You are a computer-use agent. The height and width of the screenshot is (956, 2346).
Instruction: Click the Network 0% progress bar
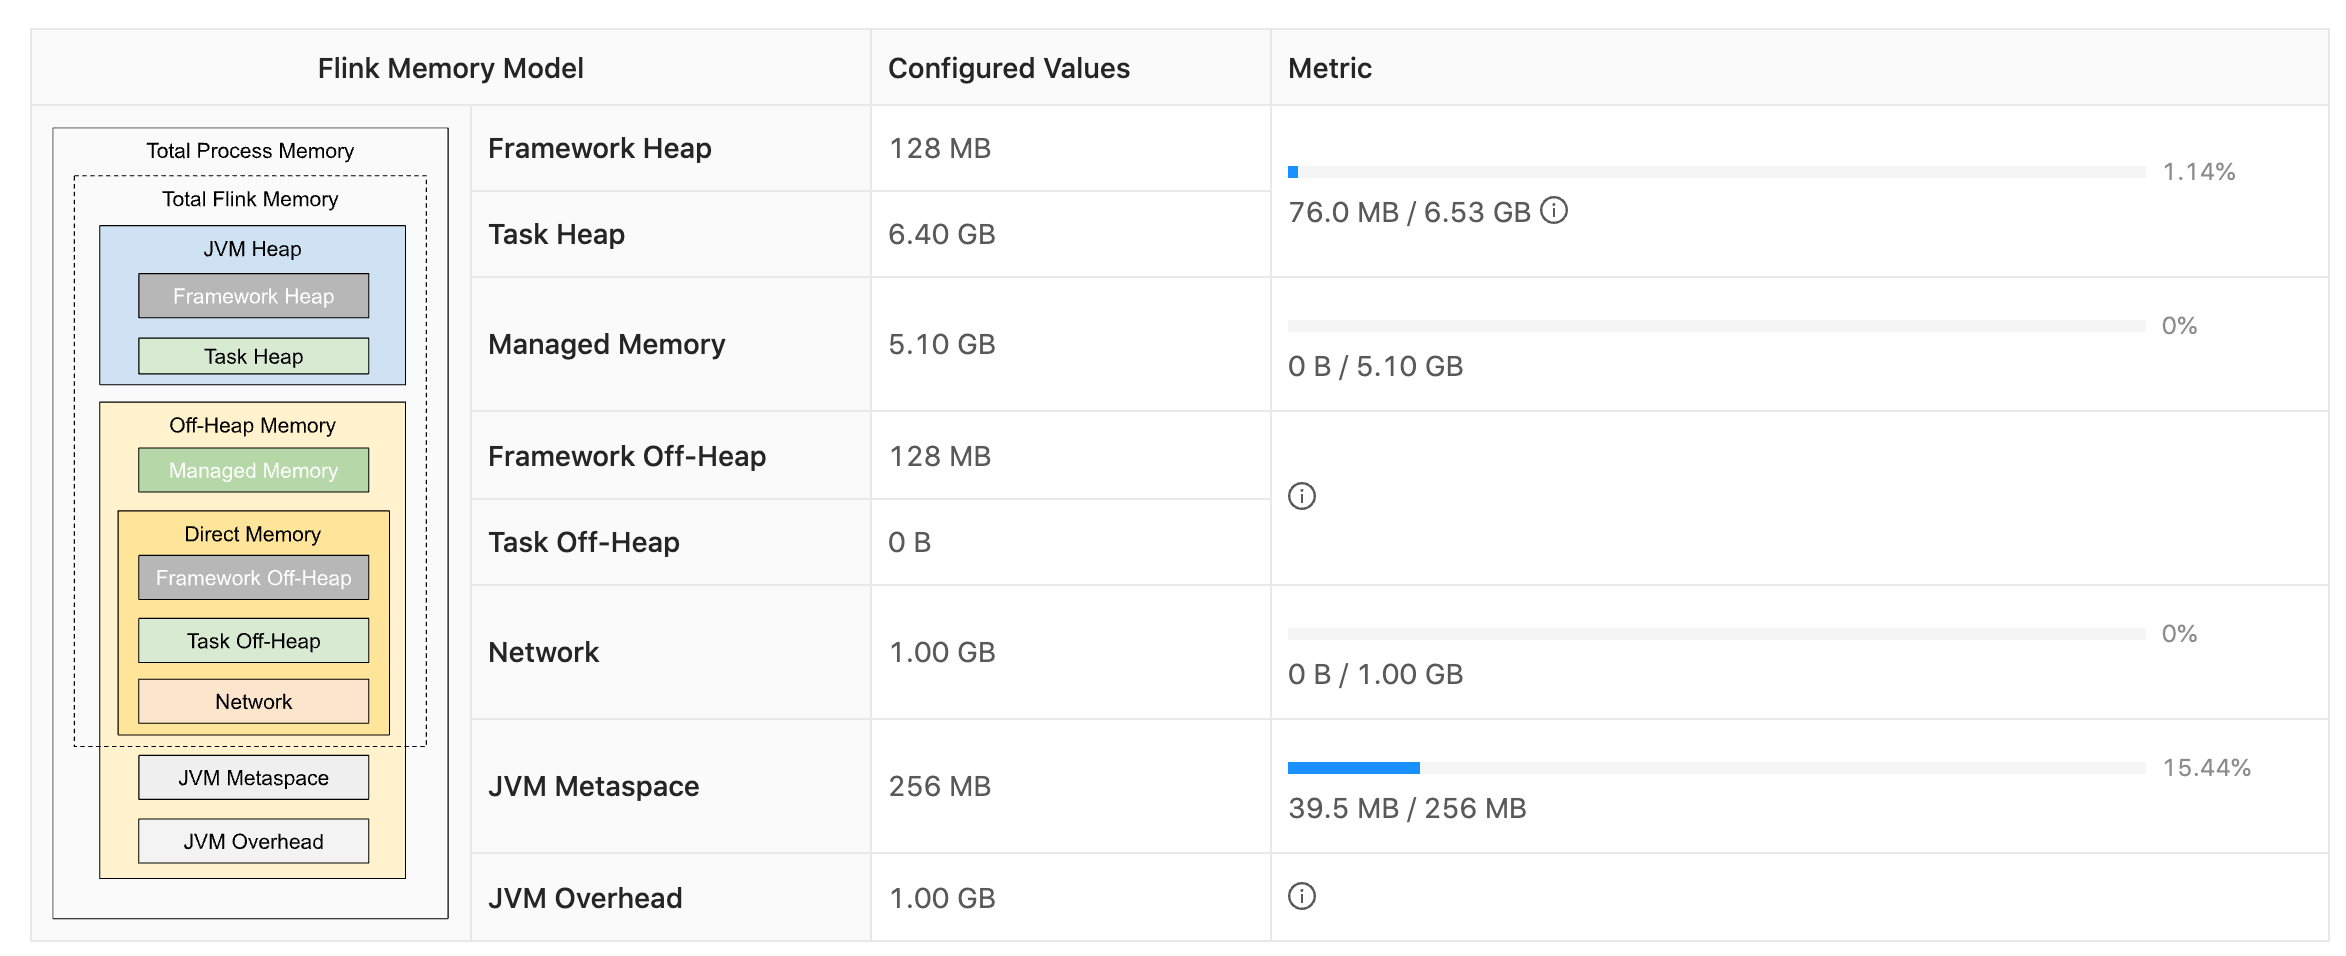pyautogui.click(x=1716, y=634)
